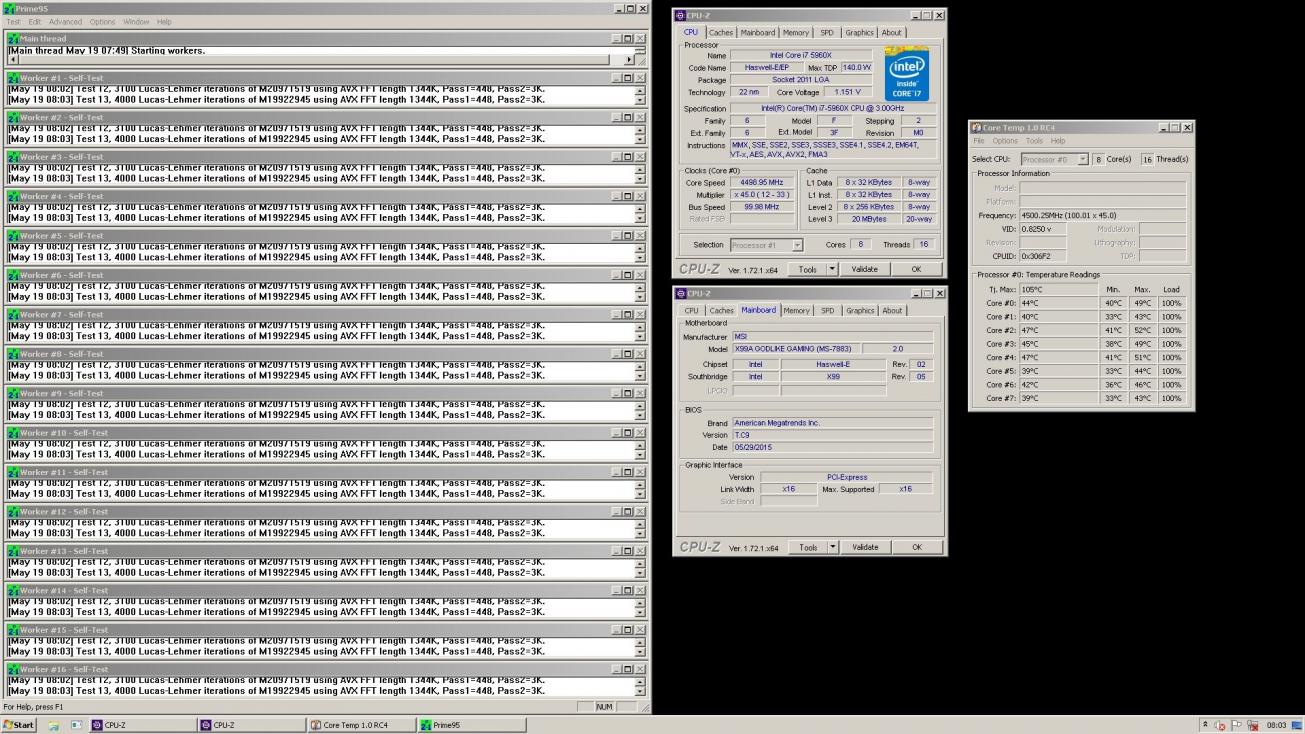Open Options menu in Core Temp
The image size is (1305, 734).
[1005, 141]
